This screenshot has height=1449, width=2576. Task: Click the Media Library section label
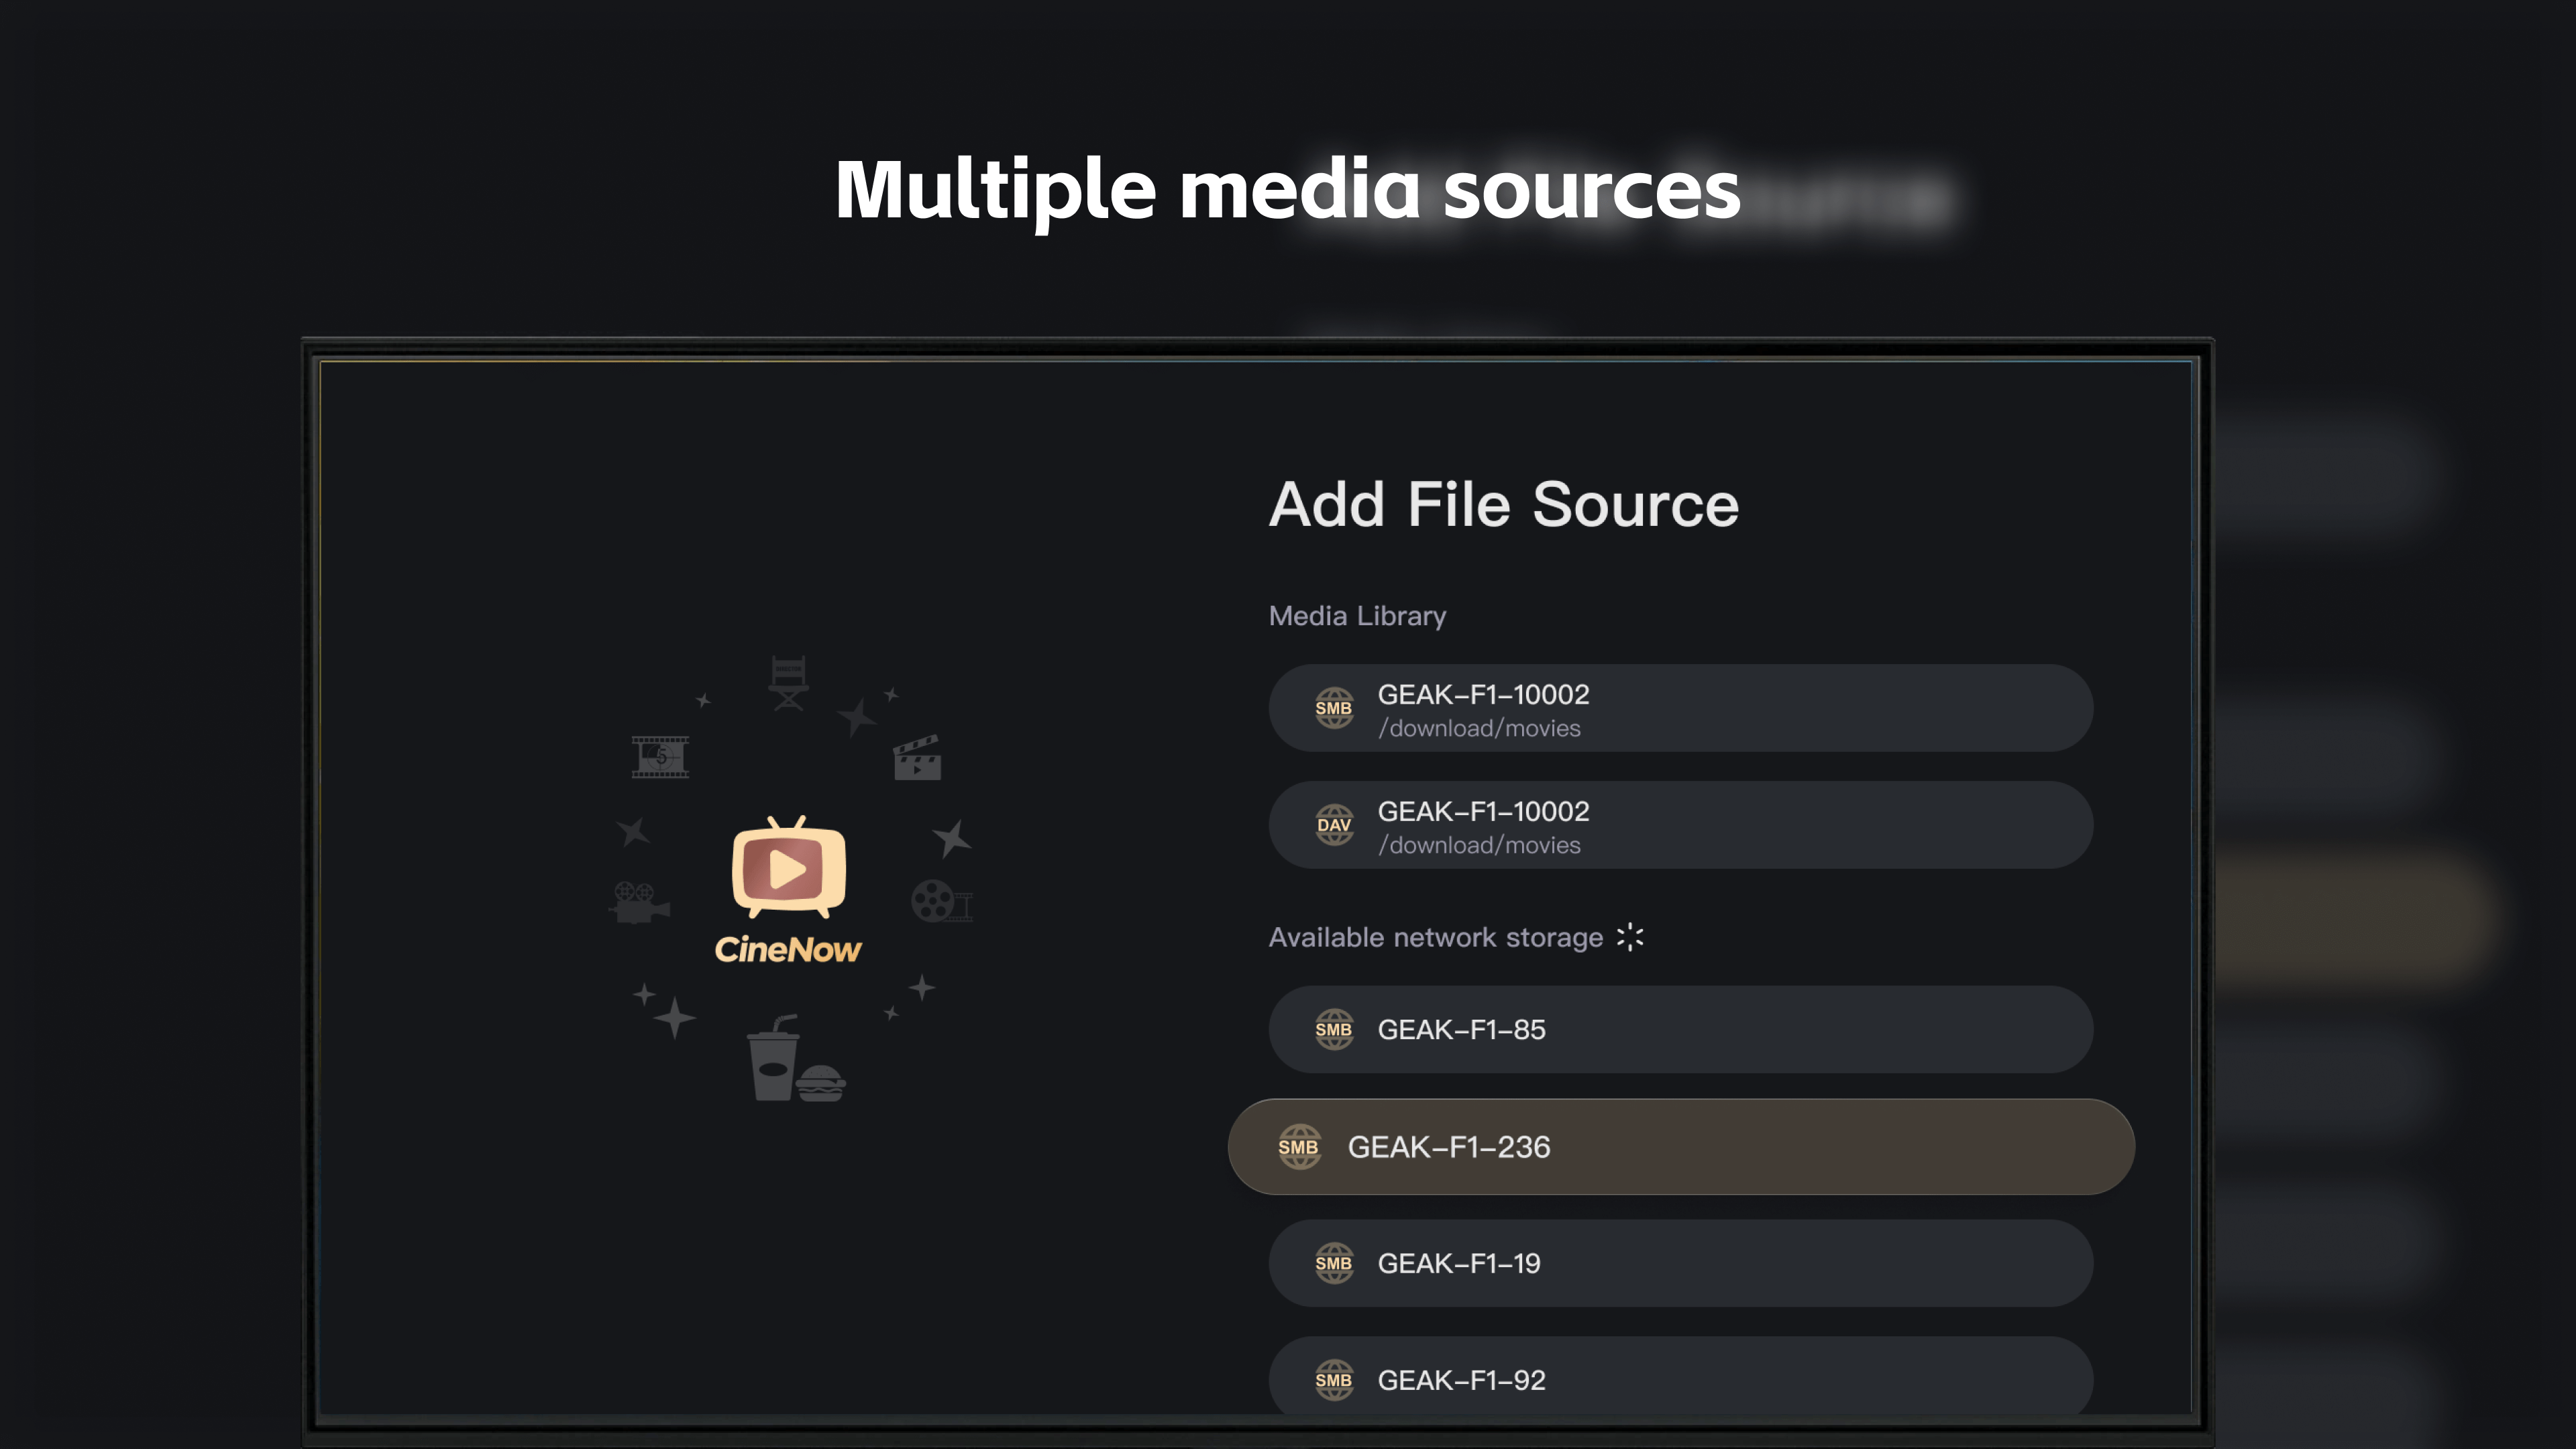click(1357, 616)
